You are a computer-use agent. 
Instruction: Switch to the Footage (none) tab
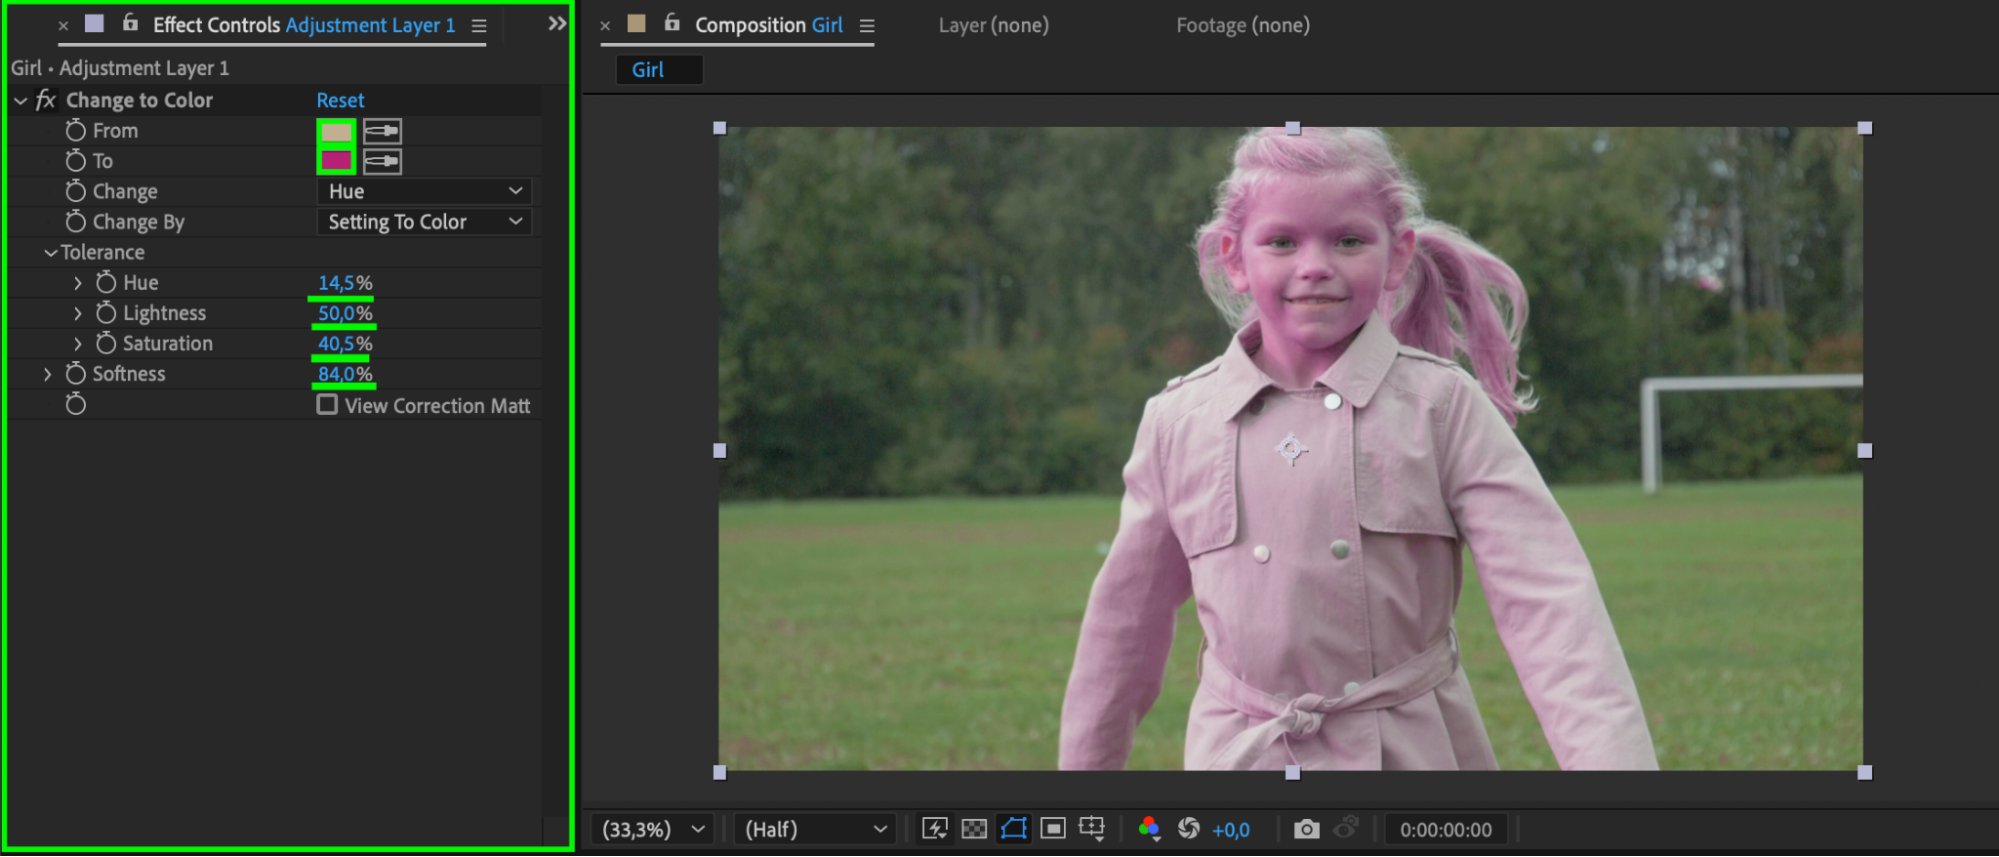(x=1242, y=25)
